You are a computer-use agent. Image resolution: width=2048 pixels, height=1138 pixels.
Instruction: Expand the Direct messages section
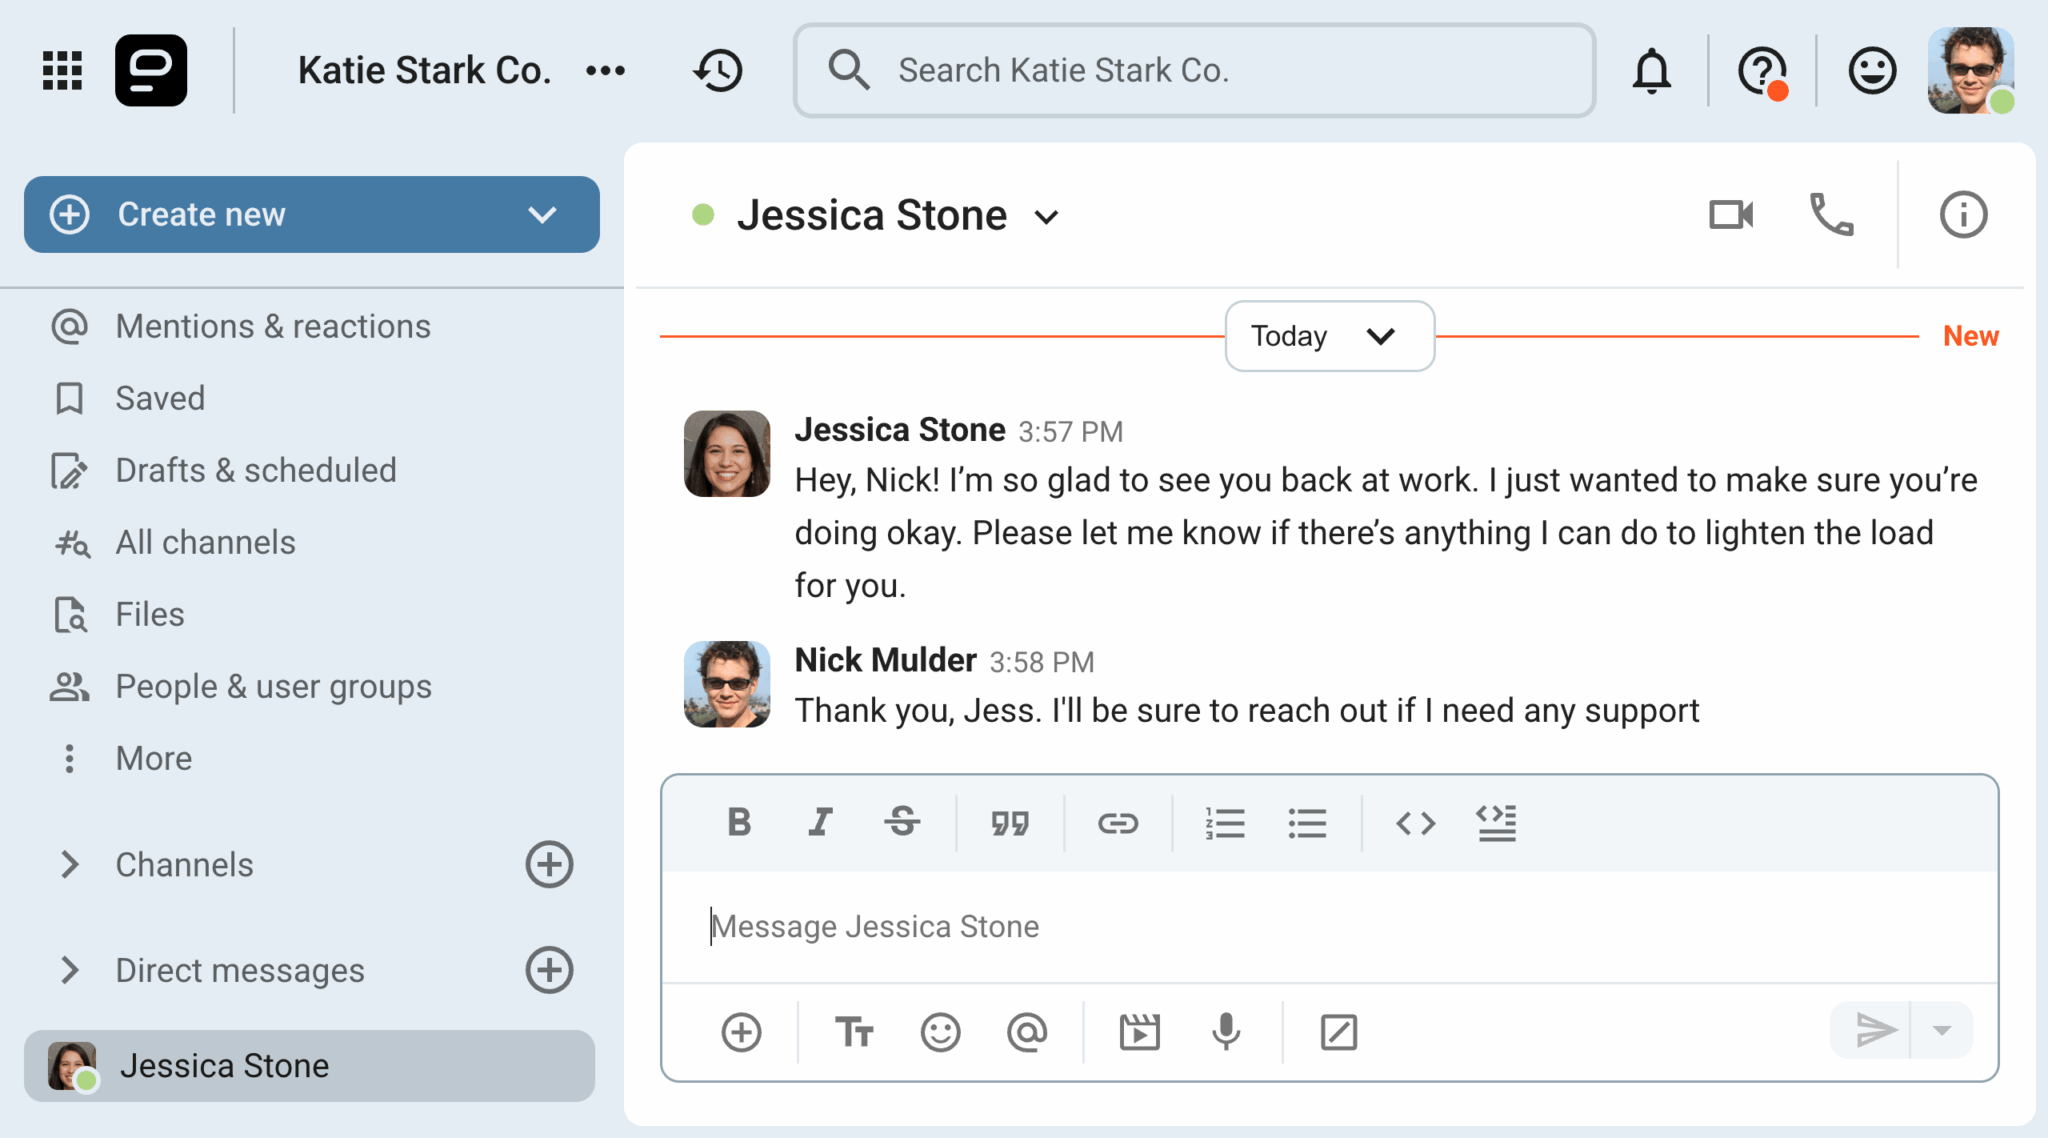(69, 970)
